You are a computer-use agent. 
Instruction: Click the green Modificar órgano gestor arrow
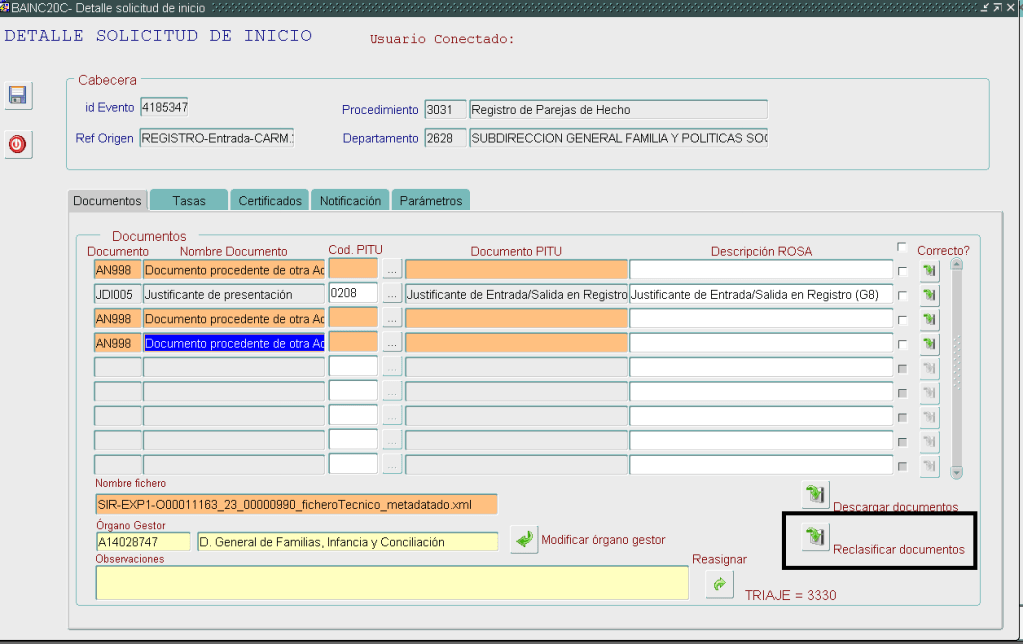click(x=523, y=540)
